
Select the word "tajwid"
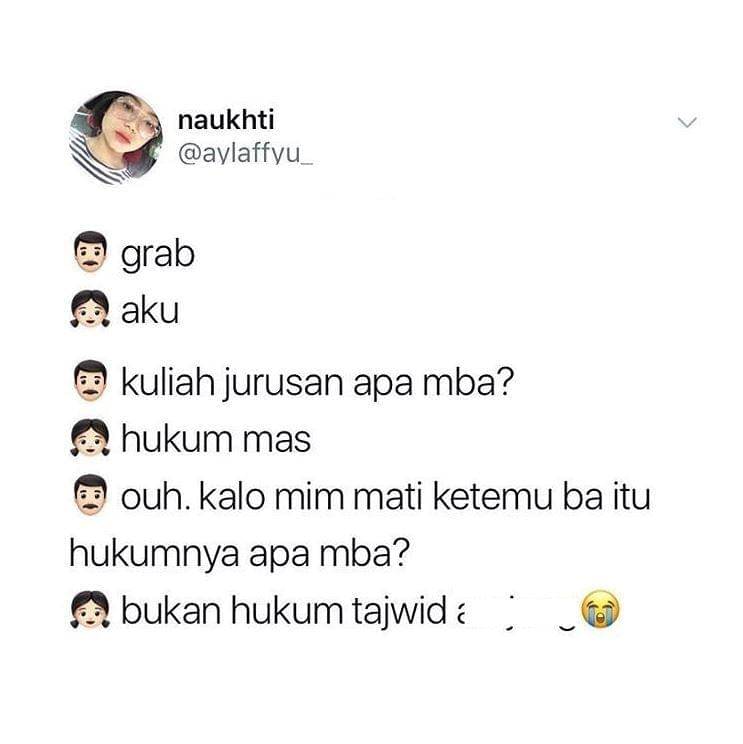click(399, 613)
